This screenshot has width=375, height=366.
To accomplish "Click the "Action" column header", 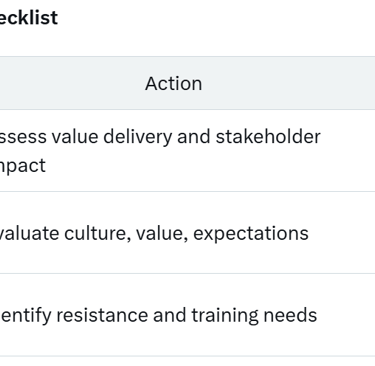I will [173, 83].
